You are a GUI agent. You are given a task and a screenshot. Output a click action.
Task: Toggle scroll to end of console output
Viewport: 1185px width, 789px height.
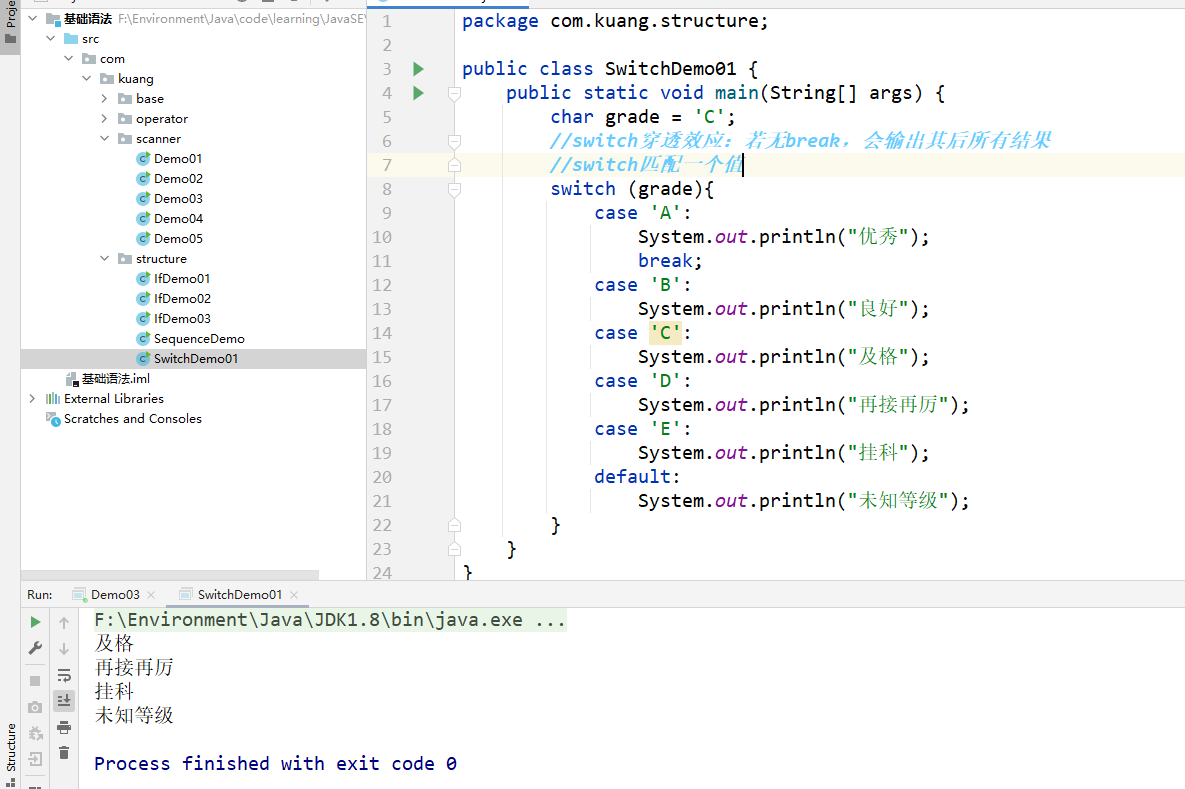click(64, 701)
